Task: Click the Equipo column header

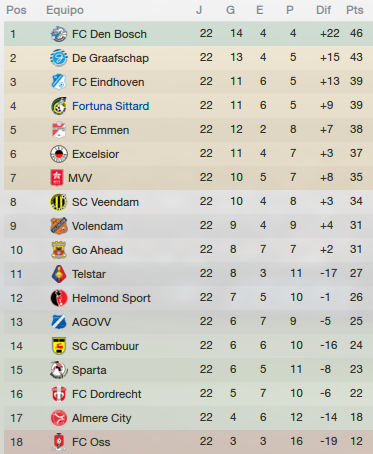Action: 65,10
